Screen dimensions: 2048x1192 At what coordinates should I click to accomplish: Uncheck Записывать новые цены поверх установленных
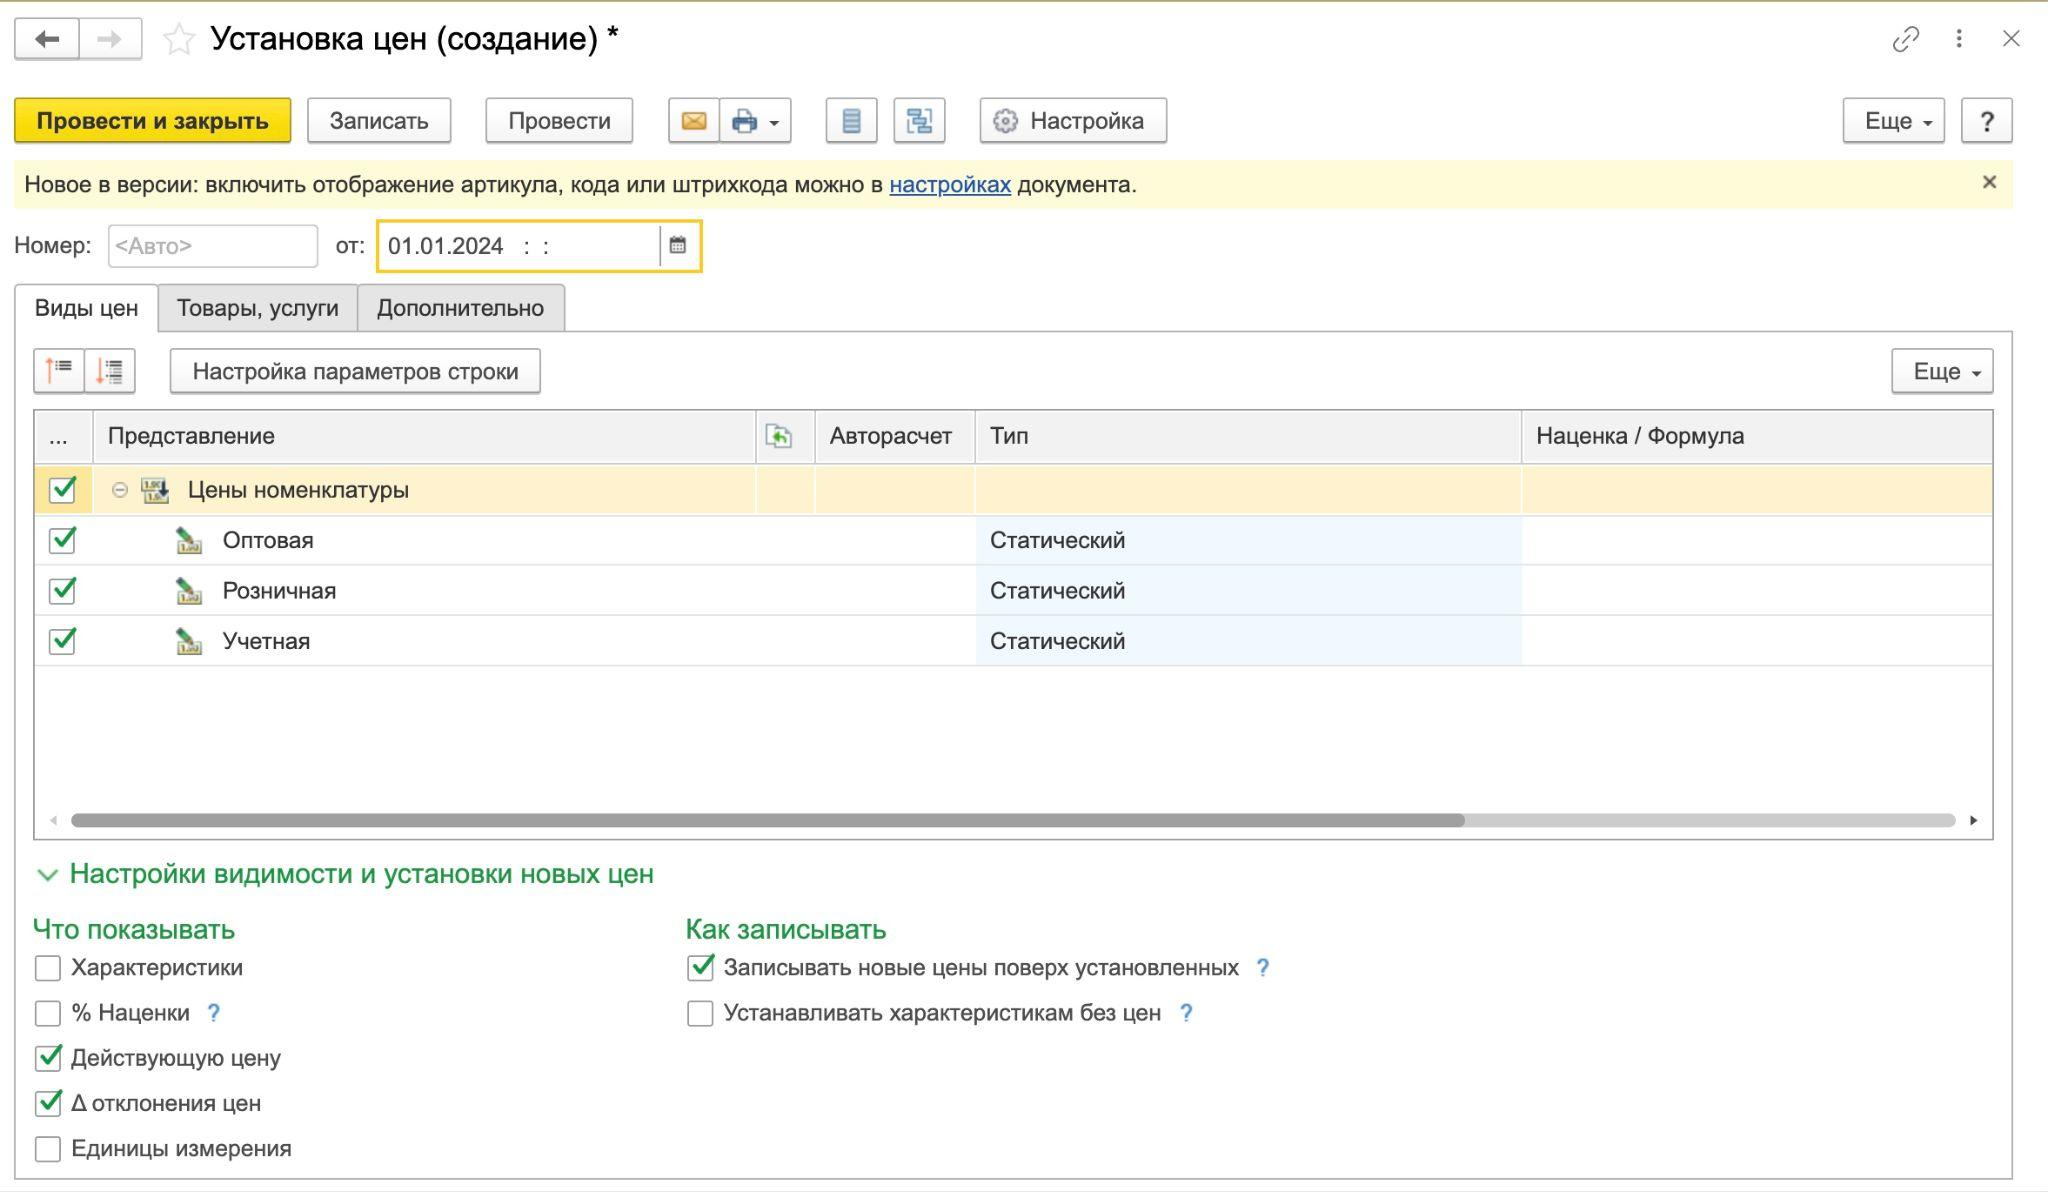point(700,968)
